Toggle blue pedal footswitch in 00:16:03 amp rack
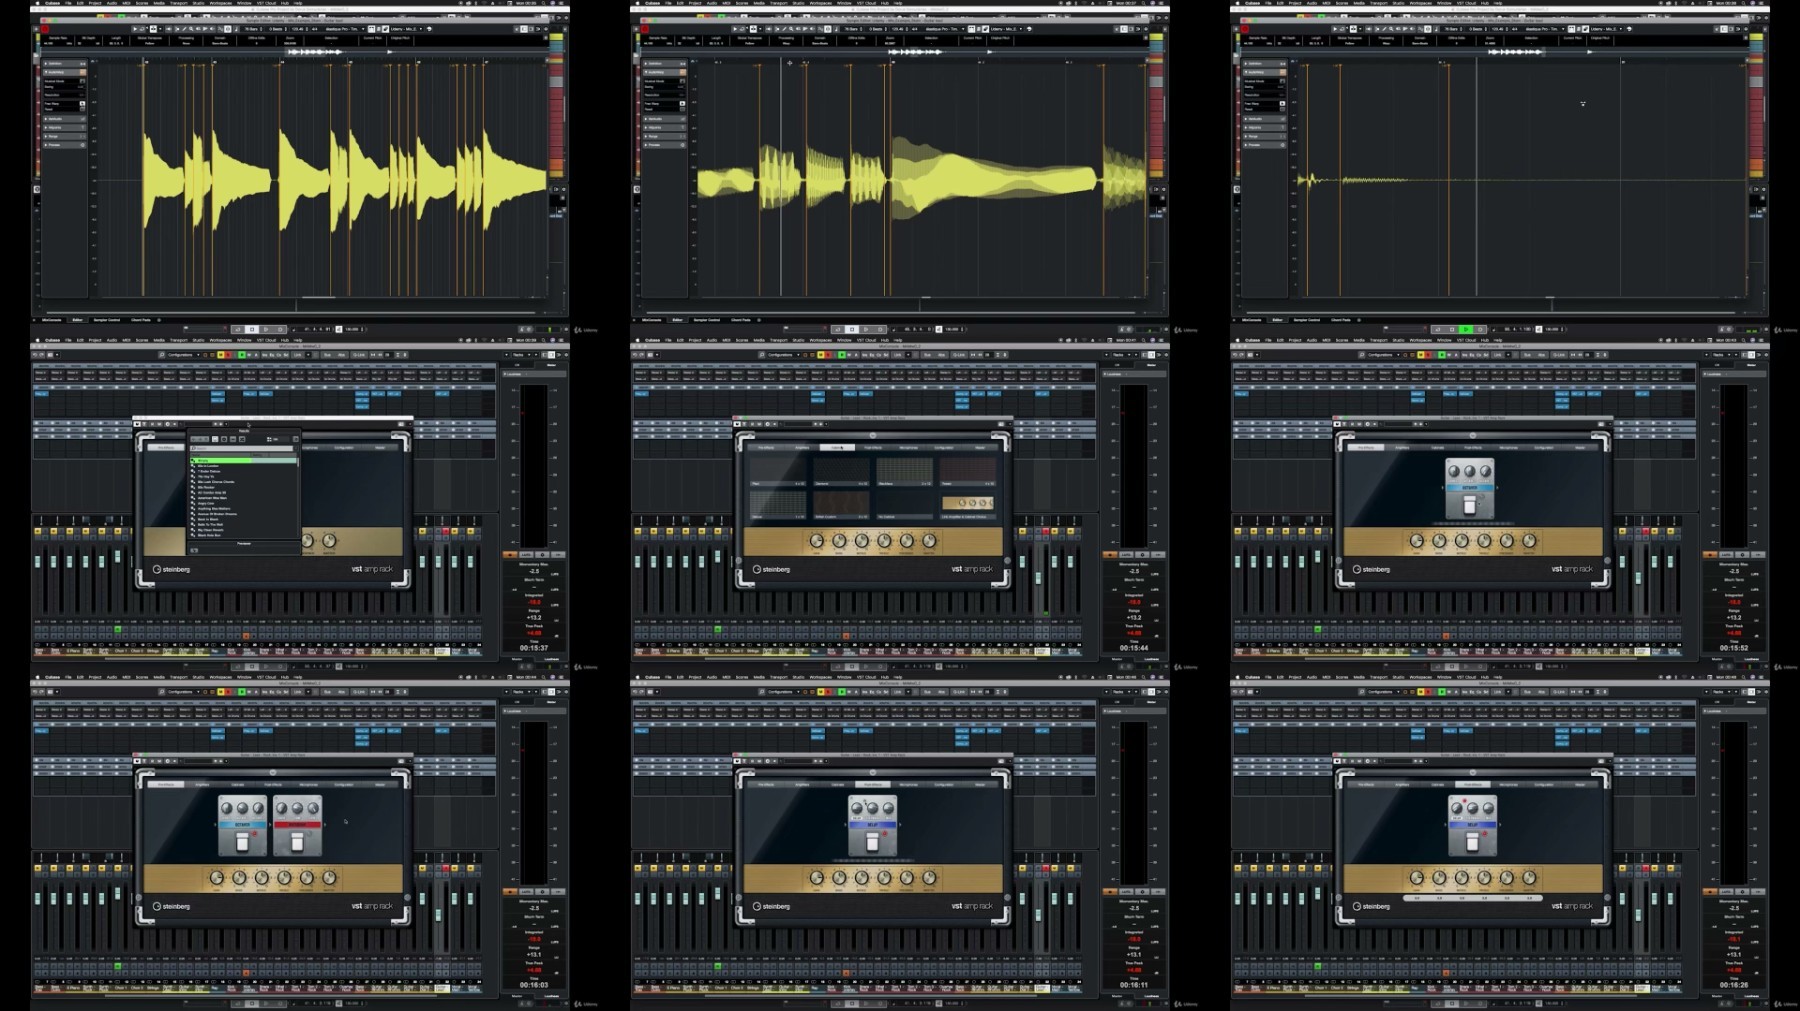The image size is (1800, 1011). [x=241, y=842]
